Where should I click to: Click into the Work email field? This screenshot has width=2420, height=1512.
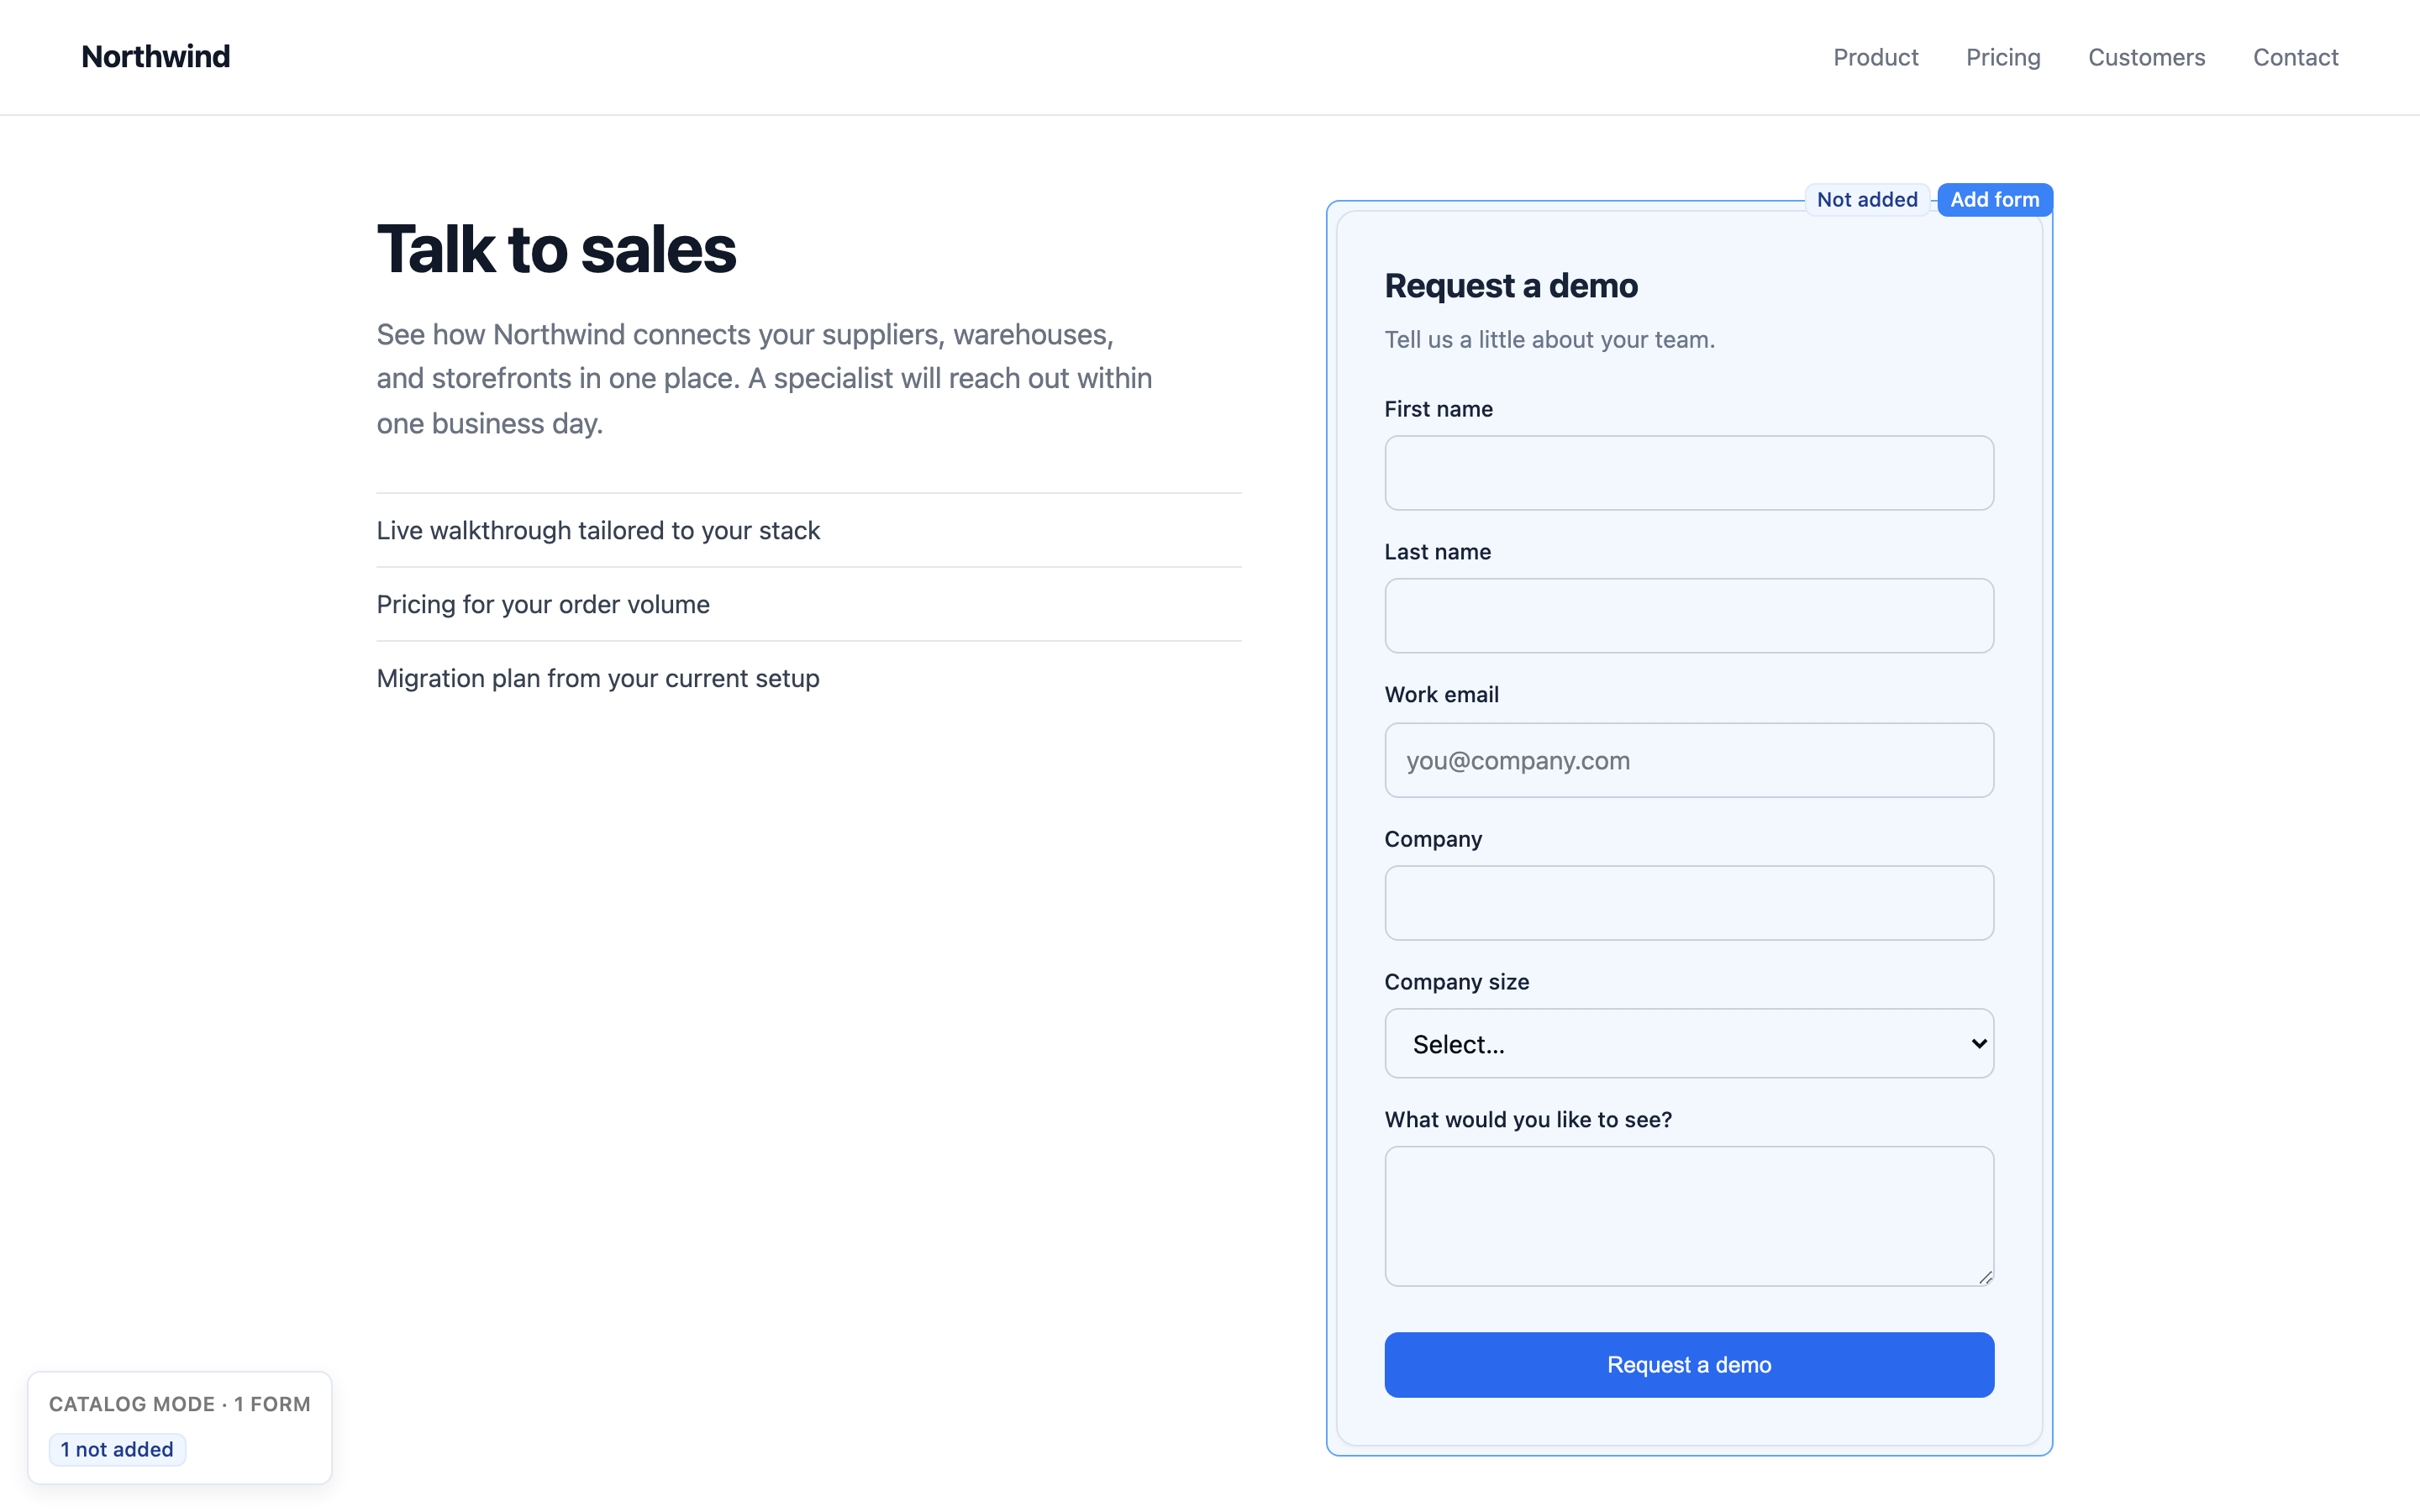coord(1689,760)
